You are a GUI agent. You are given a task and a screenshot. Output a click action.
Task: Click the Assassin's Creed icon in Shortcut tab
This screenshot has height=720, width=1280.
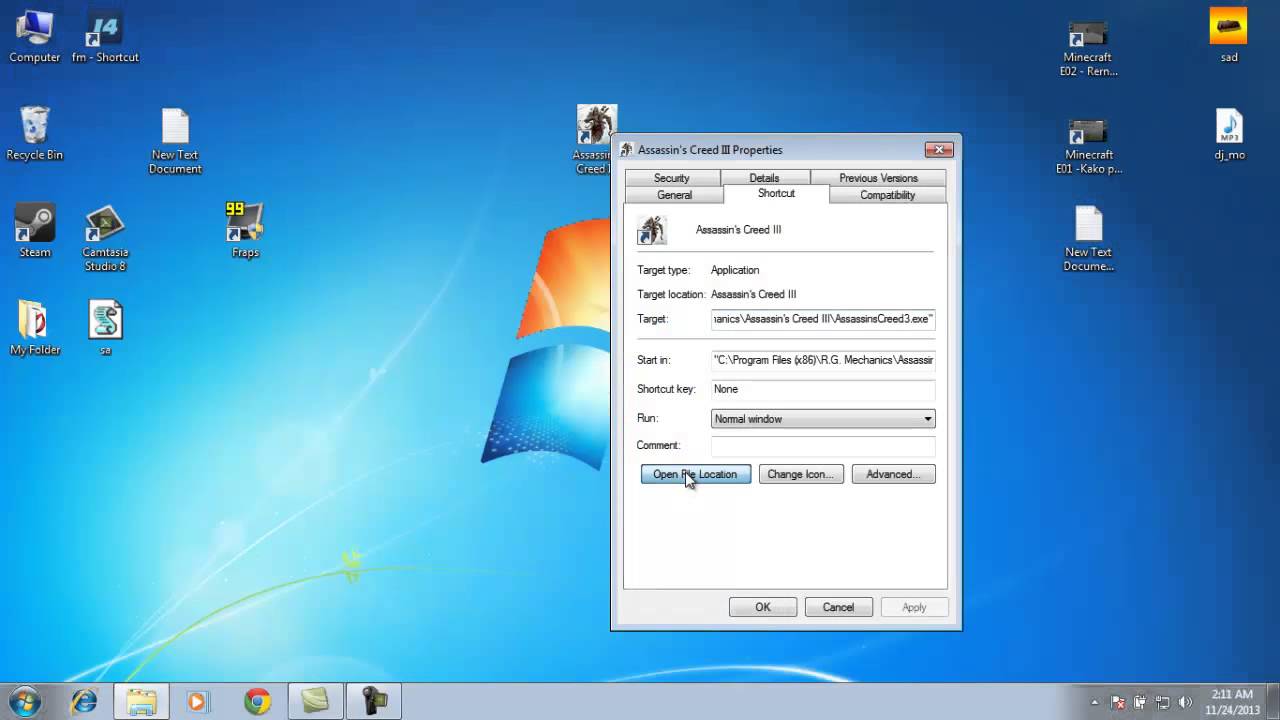click(x=652, y=230)
